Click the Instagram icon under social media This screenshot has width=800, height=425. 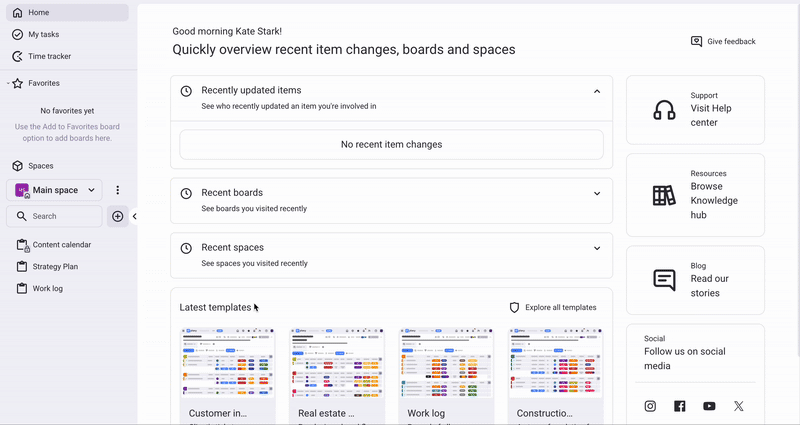(650, 406)
